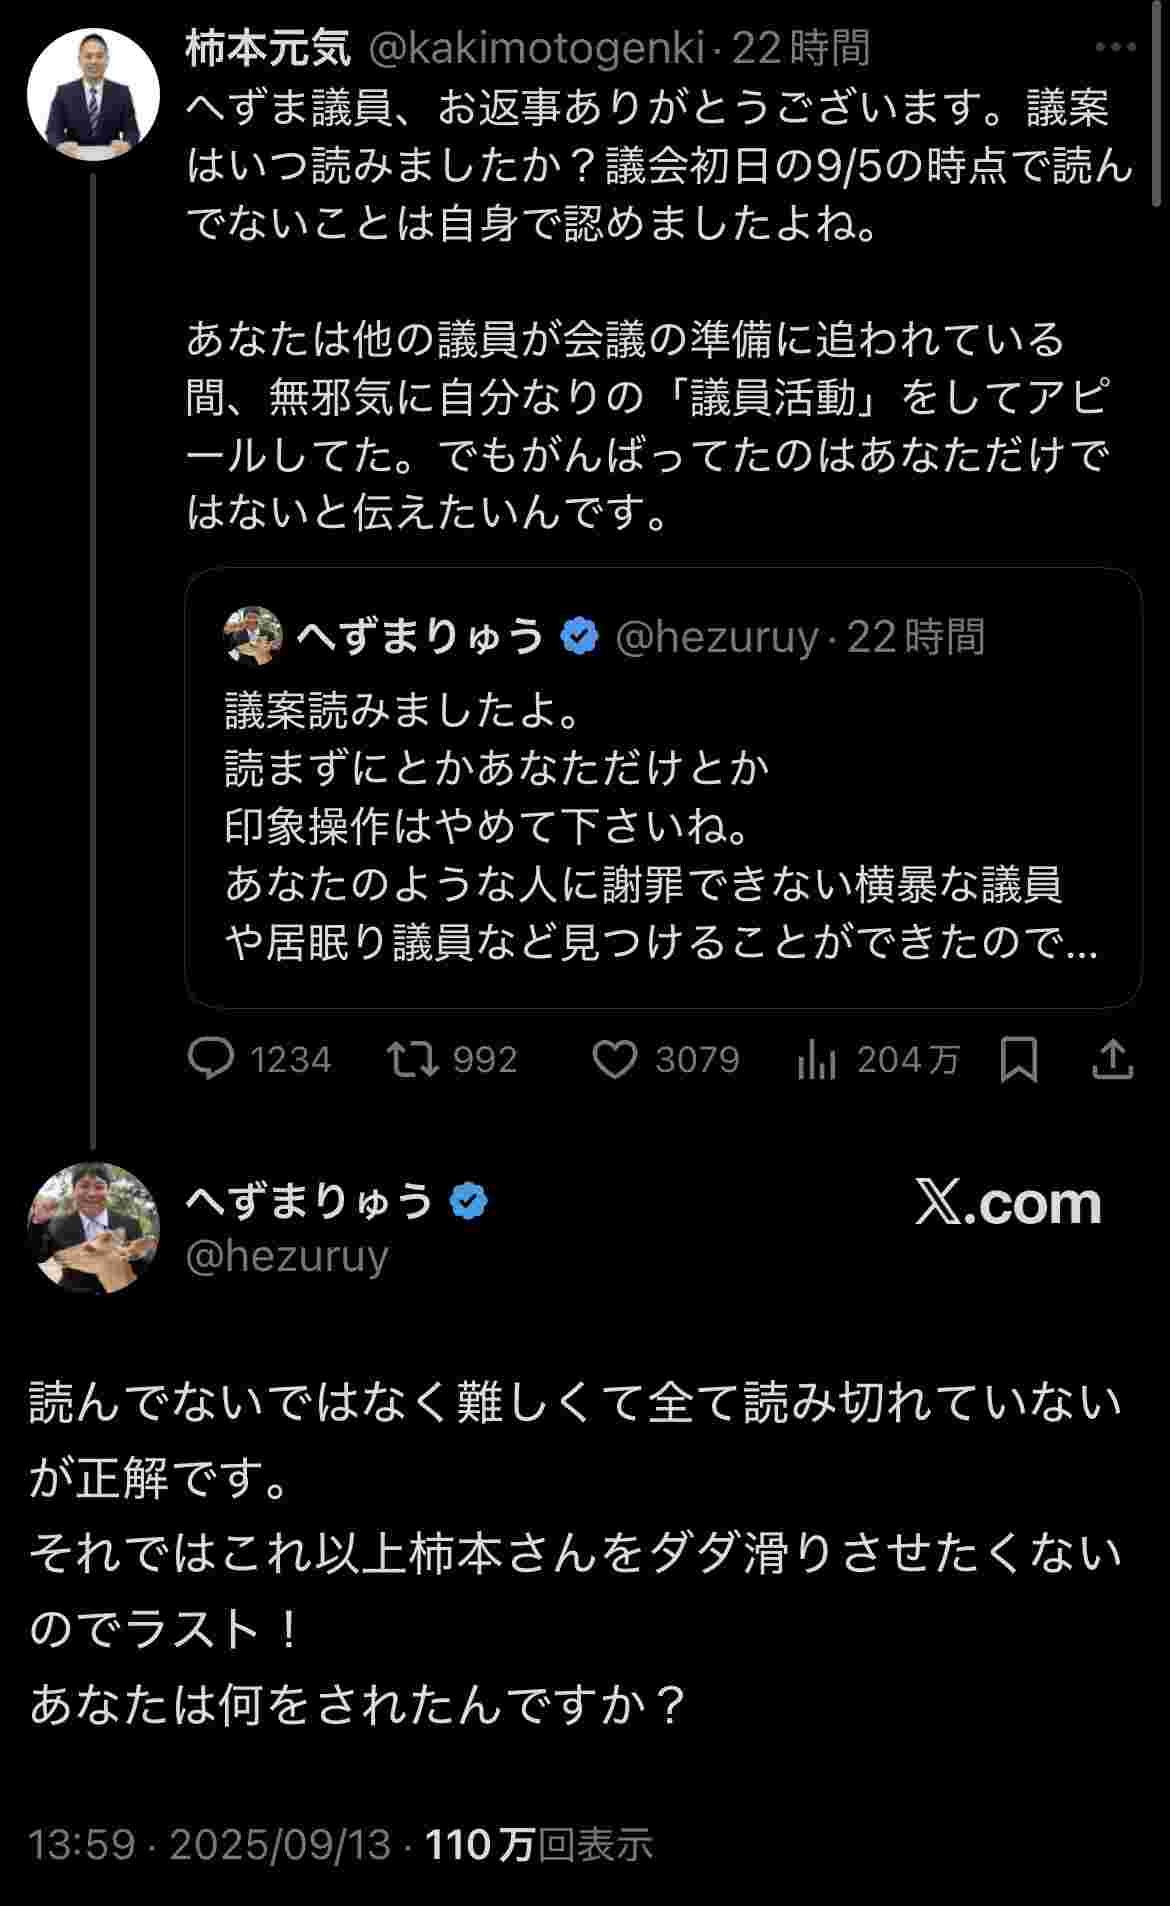Click the blue verified badge beside quoted へずまりゅう
Viewport: 1170px width, 1906px height.
[x=580, y=636]
